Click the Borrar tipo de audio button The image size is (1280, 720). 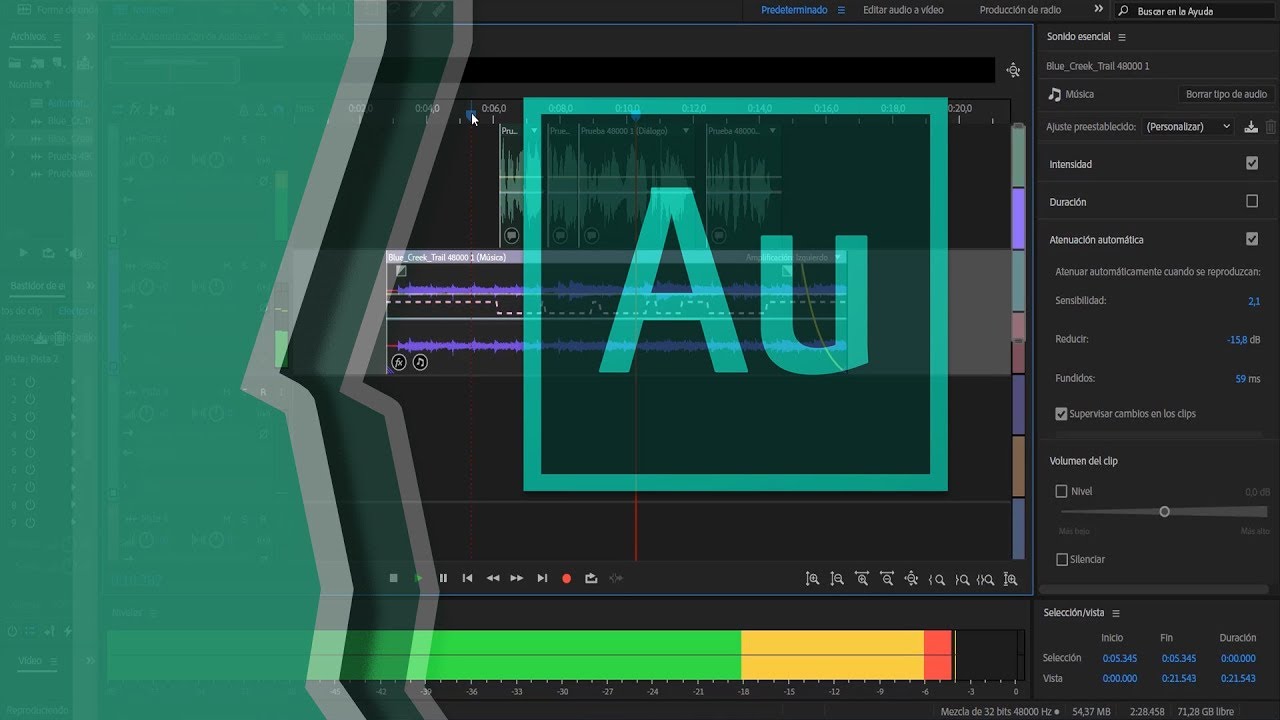(1225, 94)
